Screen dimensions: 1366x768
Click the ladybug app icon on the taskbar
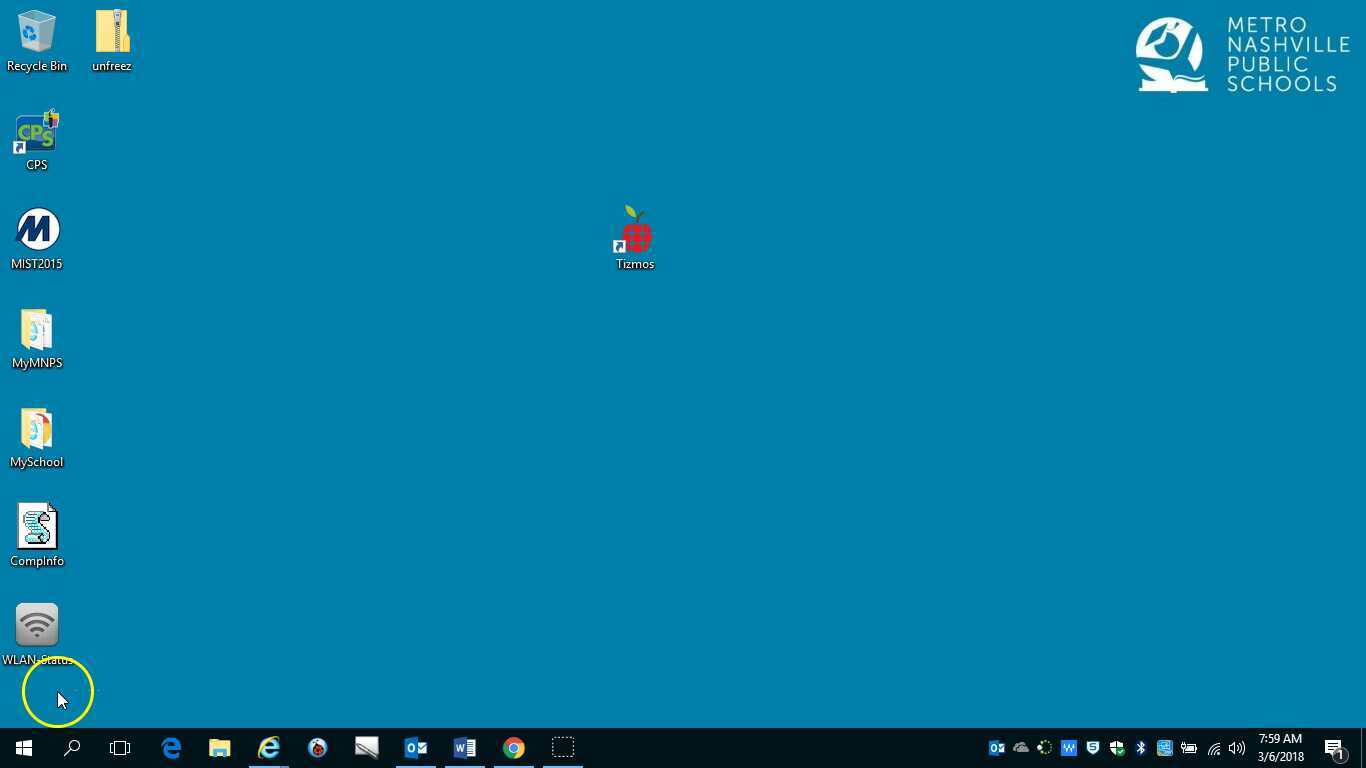pos(318,748)
